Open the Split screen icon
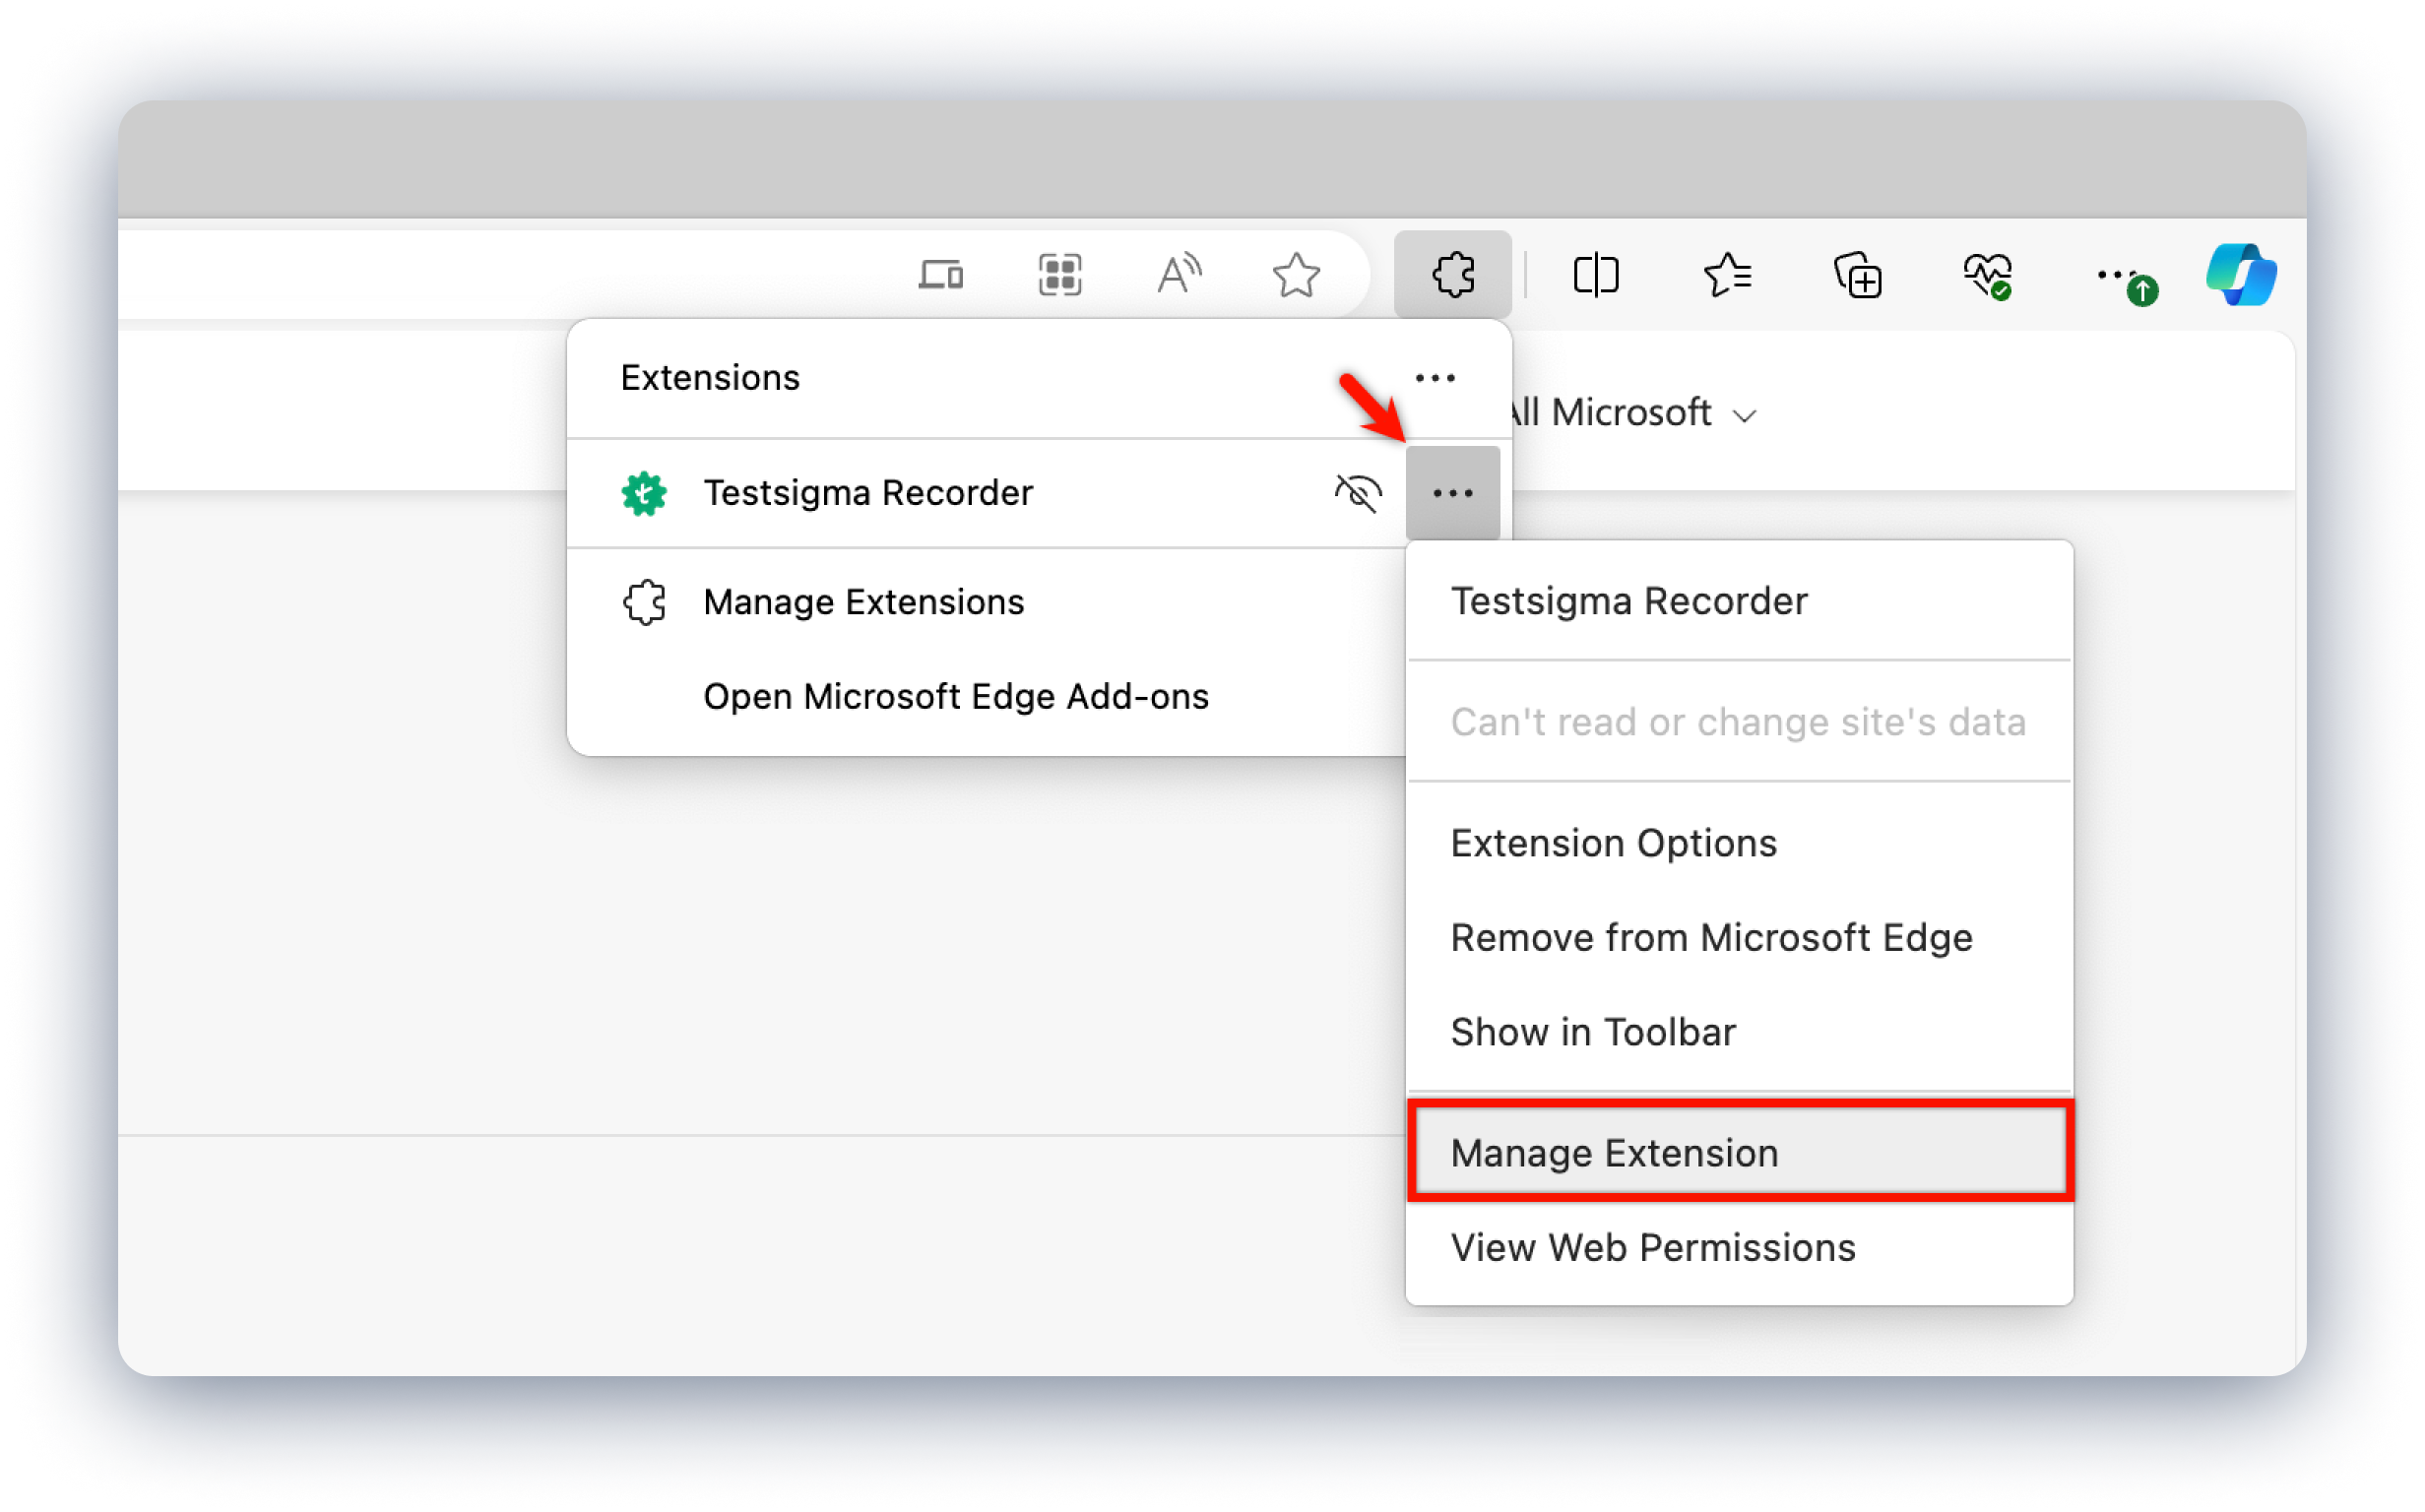 point(1595,273)
